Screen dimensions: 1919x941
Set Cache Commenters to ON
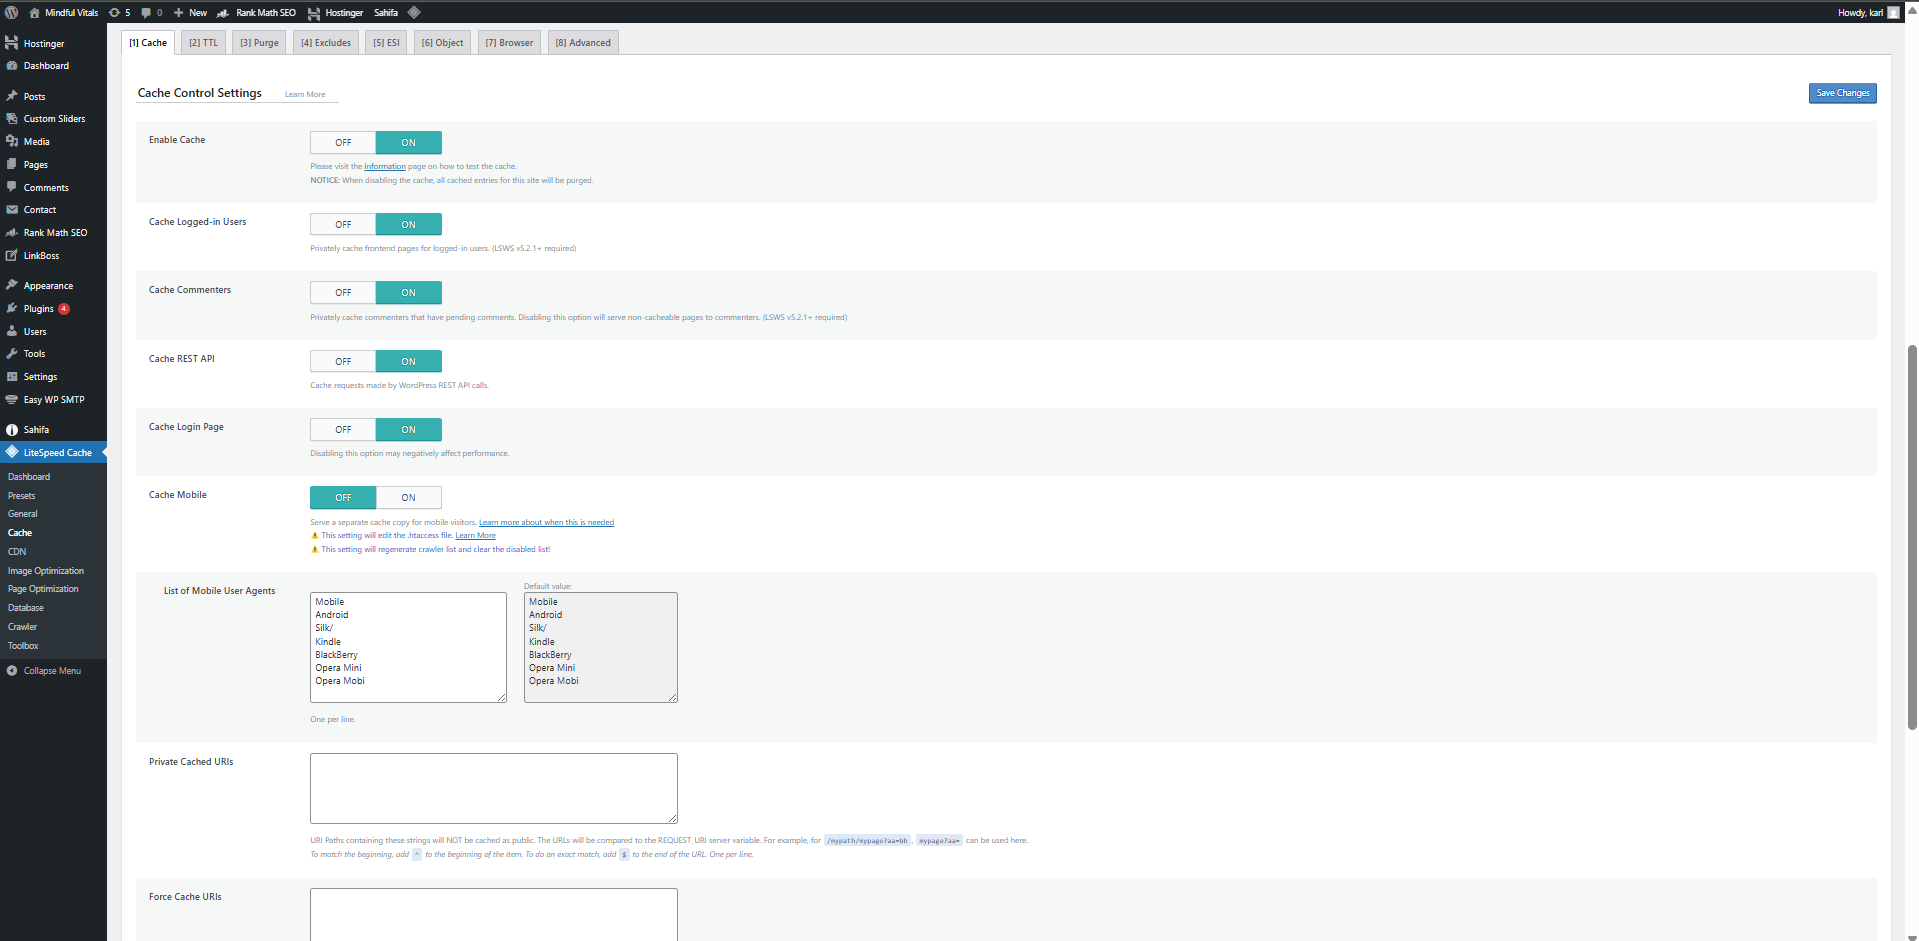(x=408, y=292)
